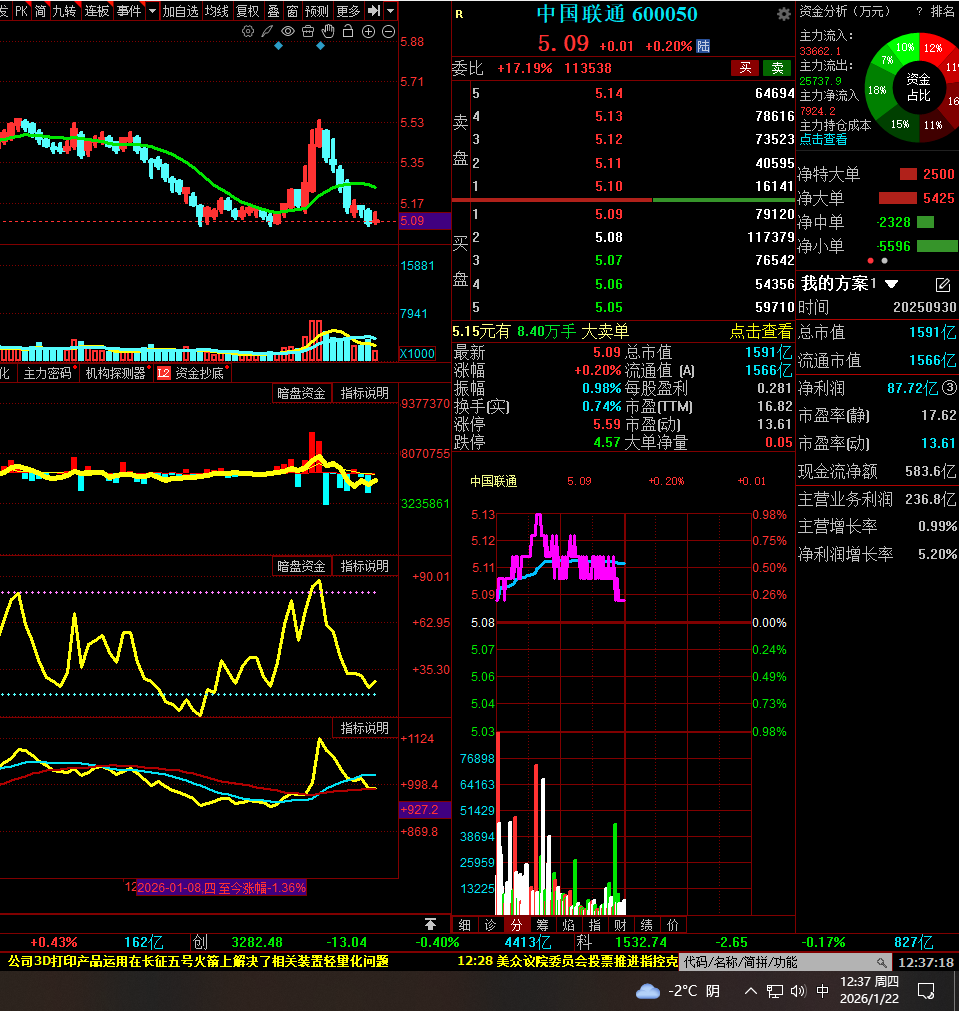Image resolution: width=959 pixels, height=1011 pixels.
Task: Toggle the chart lock icon
Action: click(x=348, y=31)
